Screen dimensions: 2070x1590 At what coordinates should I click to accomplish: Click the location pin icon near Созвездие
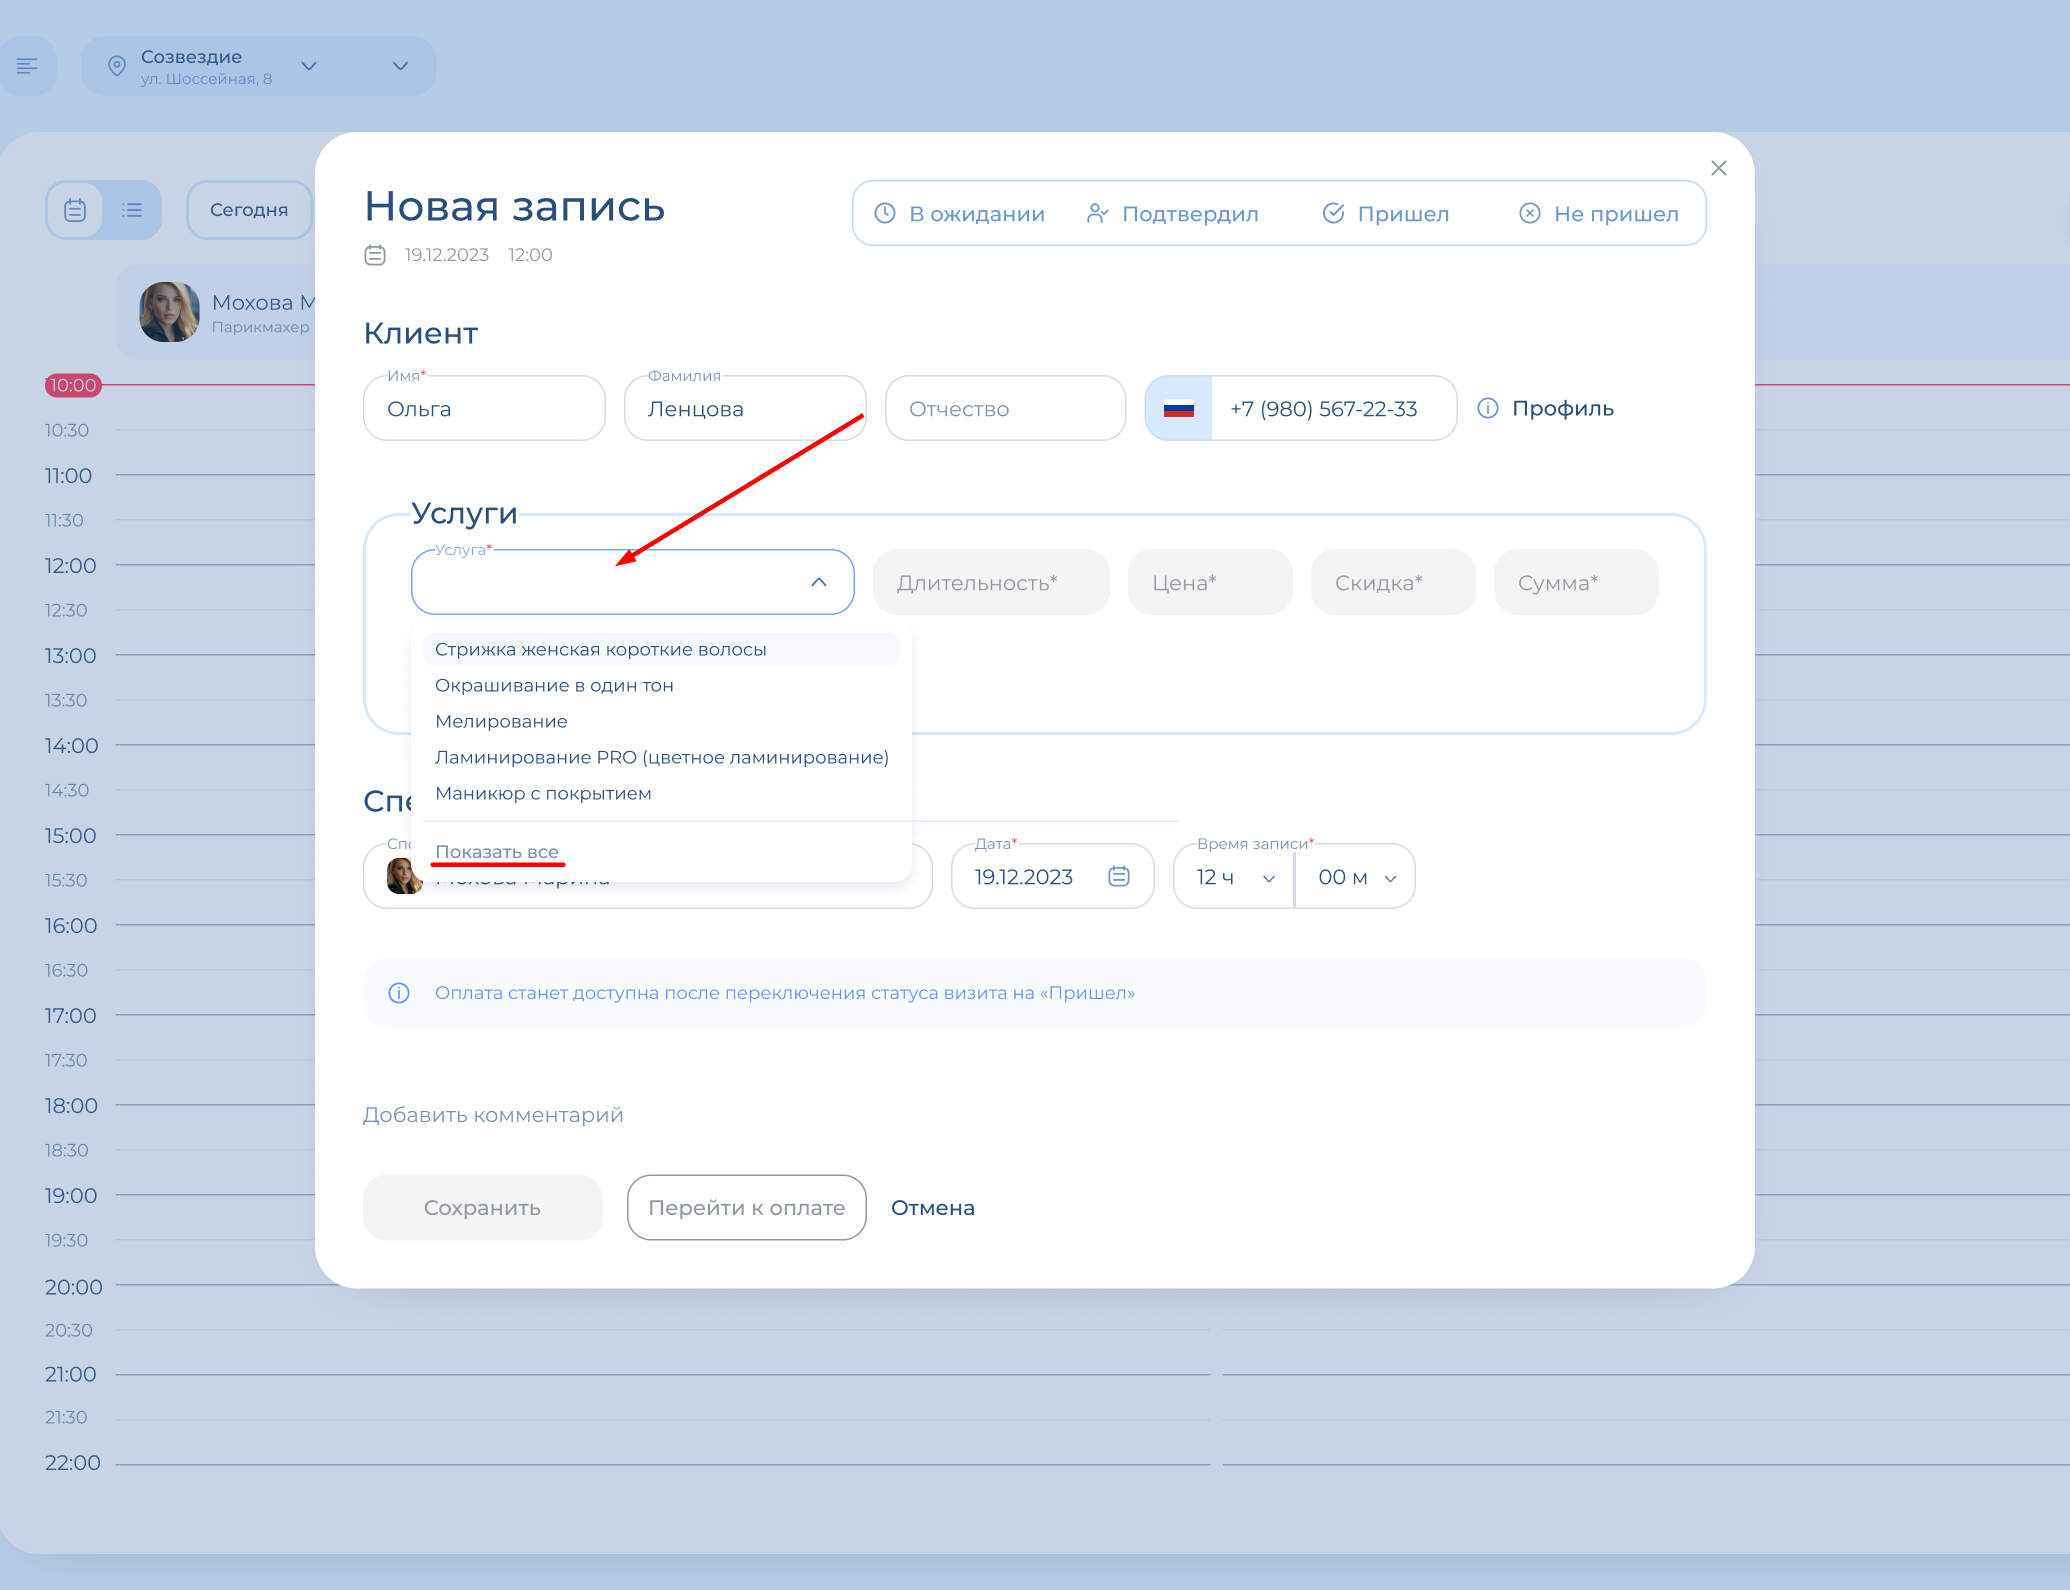(x=117, y=66)
